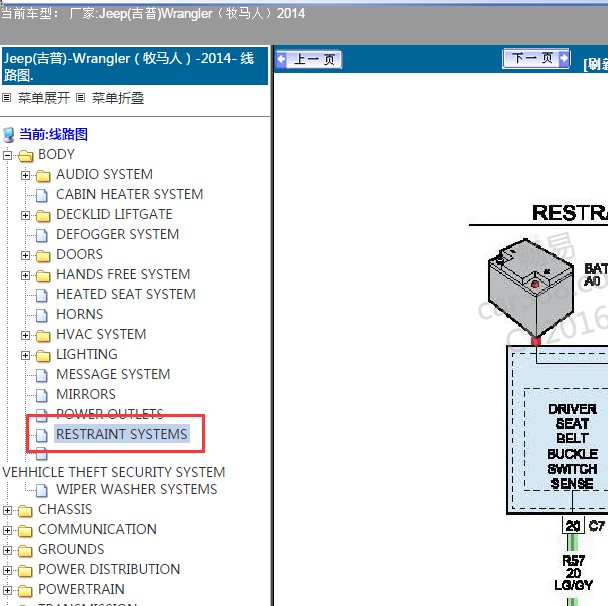Click the POWERTRAIN folder icon
608x606 pixels.
coord(25,590)
